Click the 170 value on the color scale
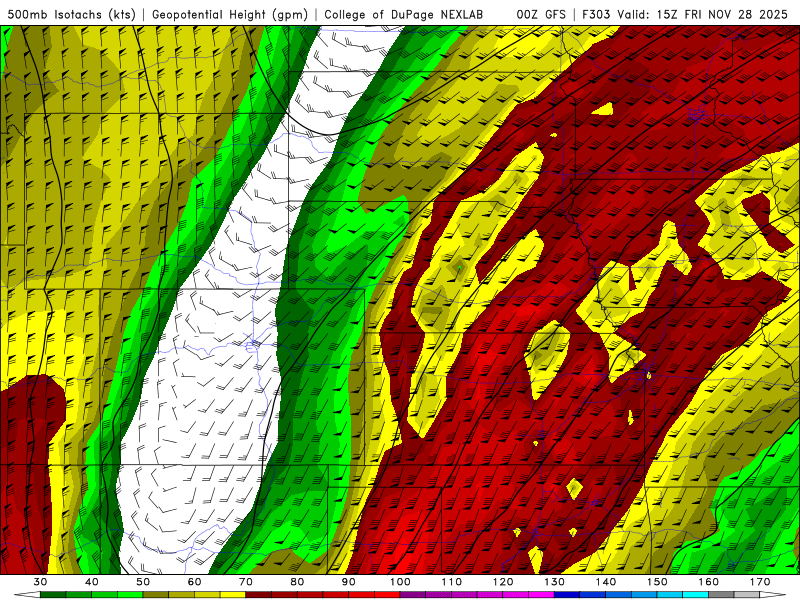This screenshot has height=600, width=800. (x=760, y=582)
